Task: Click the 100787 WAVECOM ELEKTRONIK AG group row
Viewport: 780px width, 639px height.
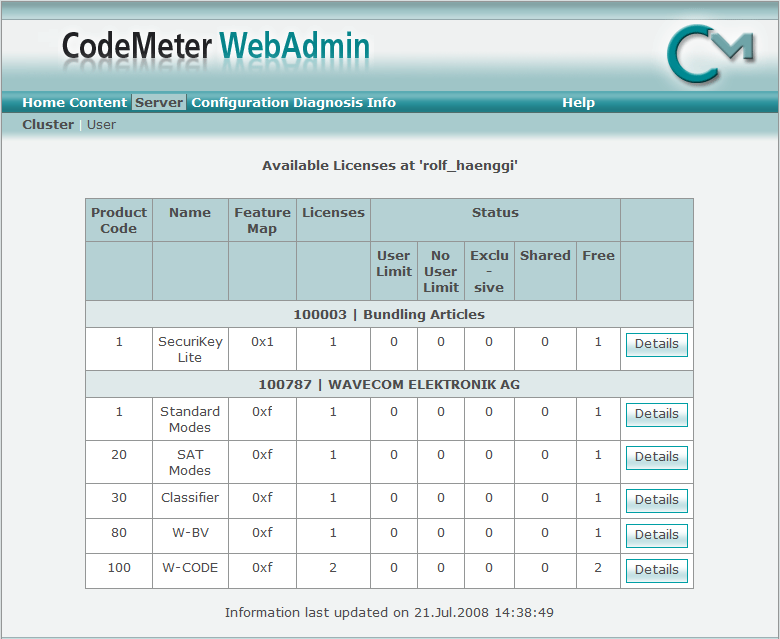Action: click(x=389, y=384)
